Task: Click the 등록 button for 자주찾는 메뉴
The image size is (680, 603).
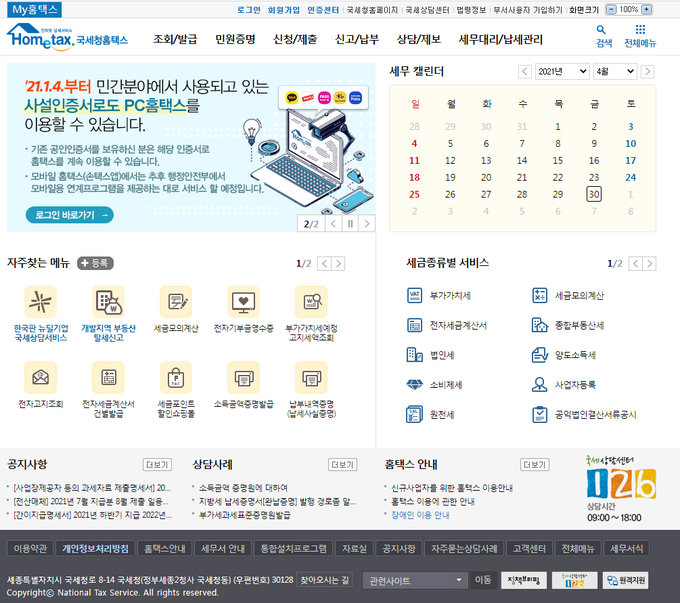Action: point(95,263)
